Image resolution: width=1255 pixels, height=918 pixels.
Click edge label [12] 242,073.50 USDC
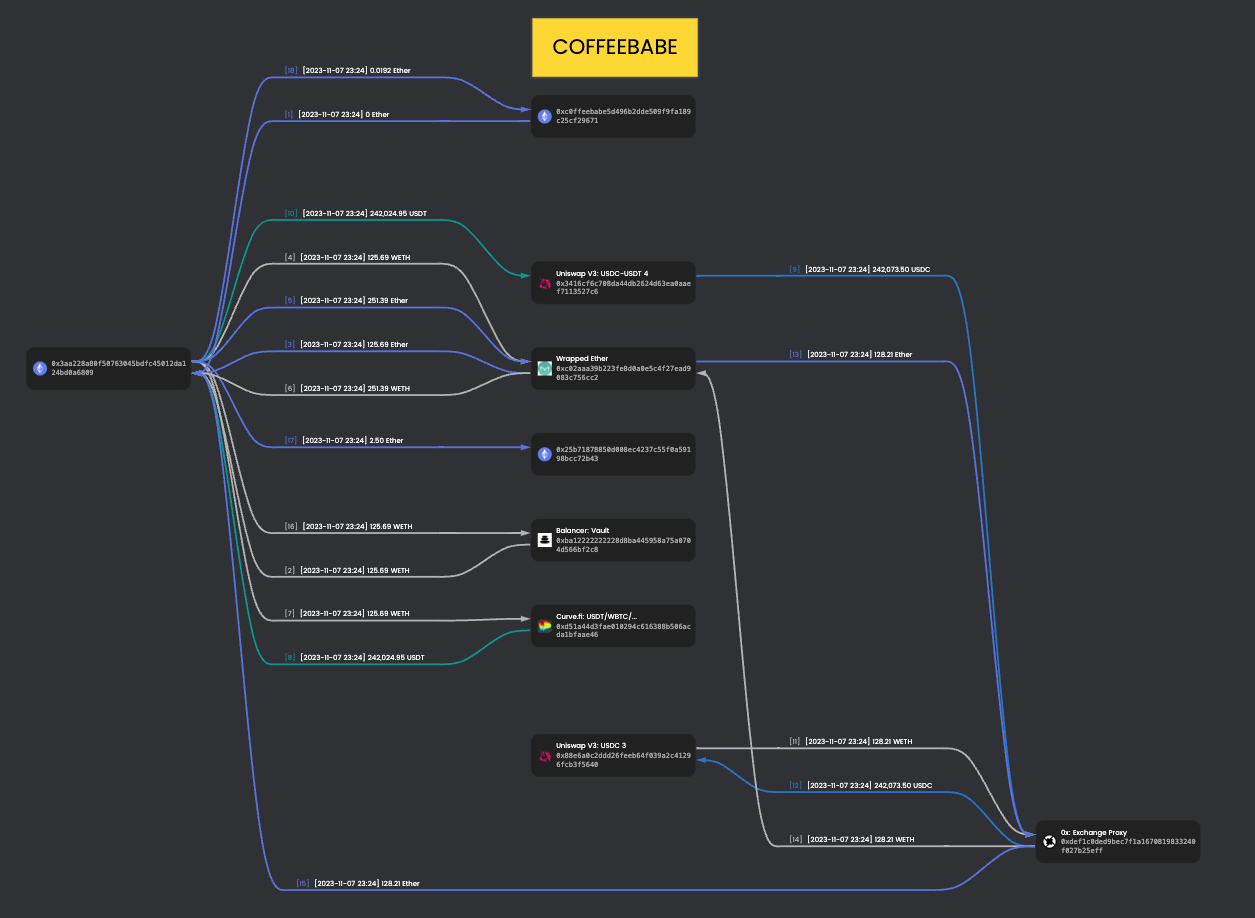860,785
